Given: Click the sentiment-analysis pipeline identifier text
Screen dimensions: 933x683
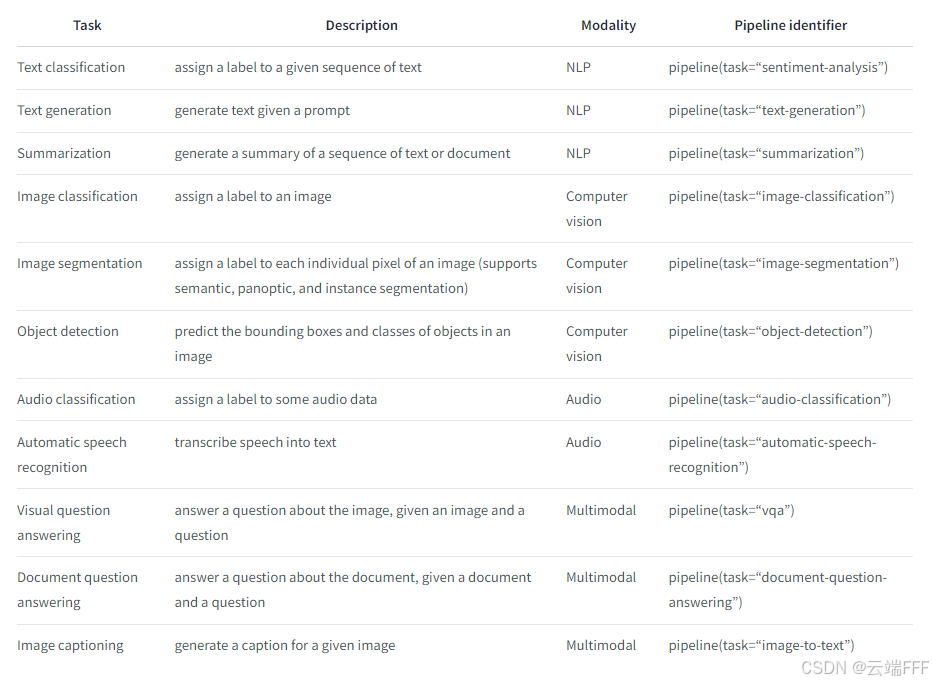Looking at the screenshot, I should coord(778,68).
